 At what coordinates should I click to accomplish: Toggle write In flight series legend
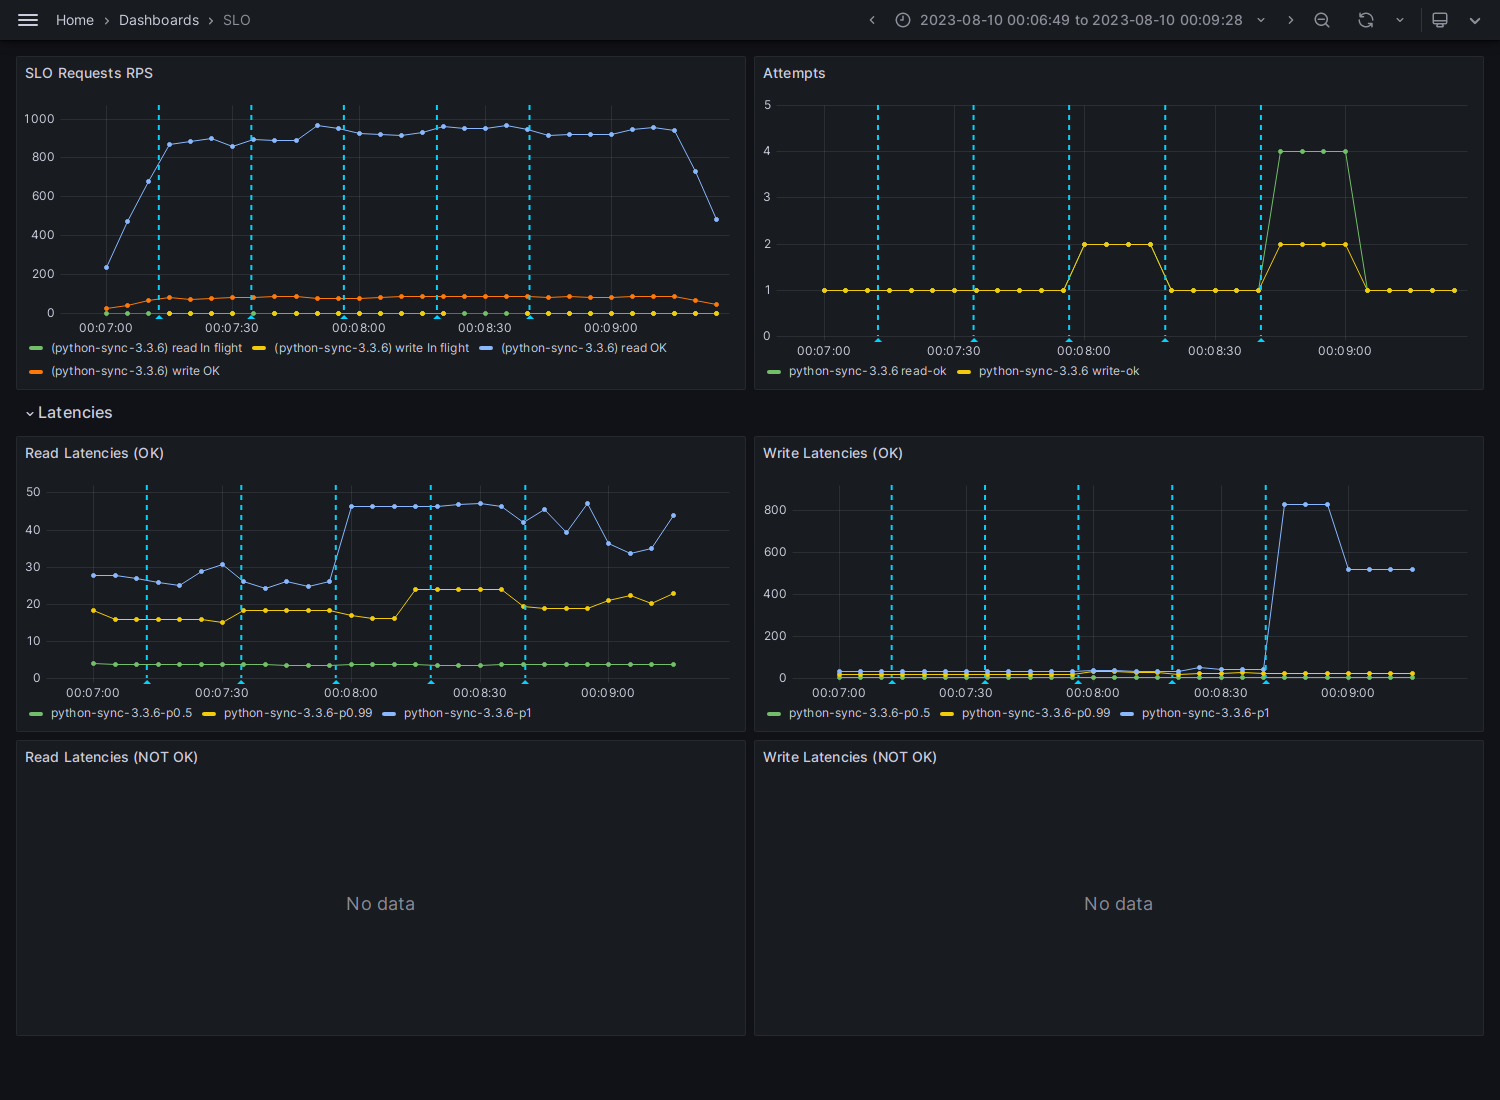click(x=372, y=348)
